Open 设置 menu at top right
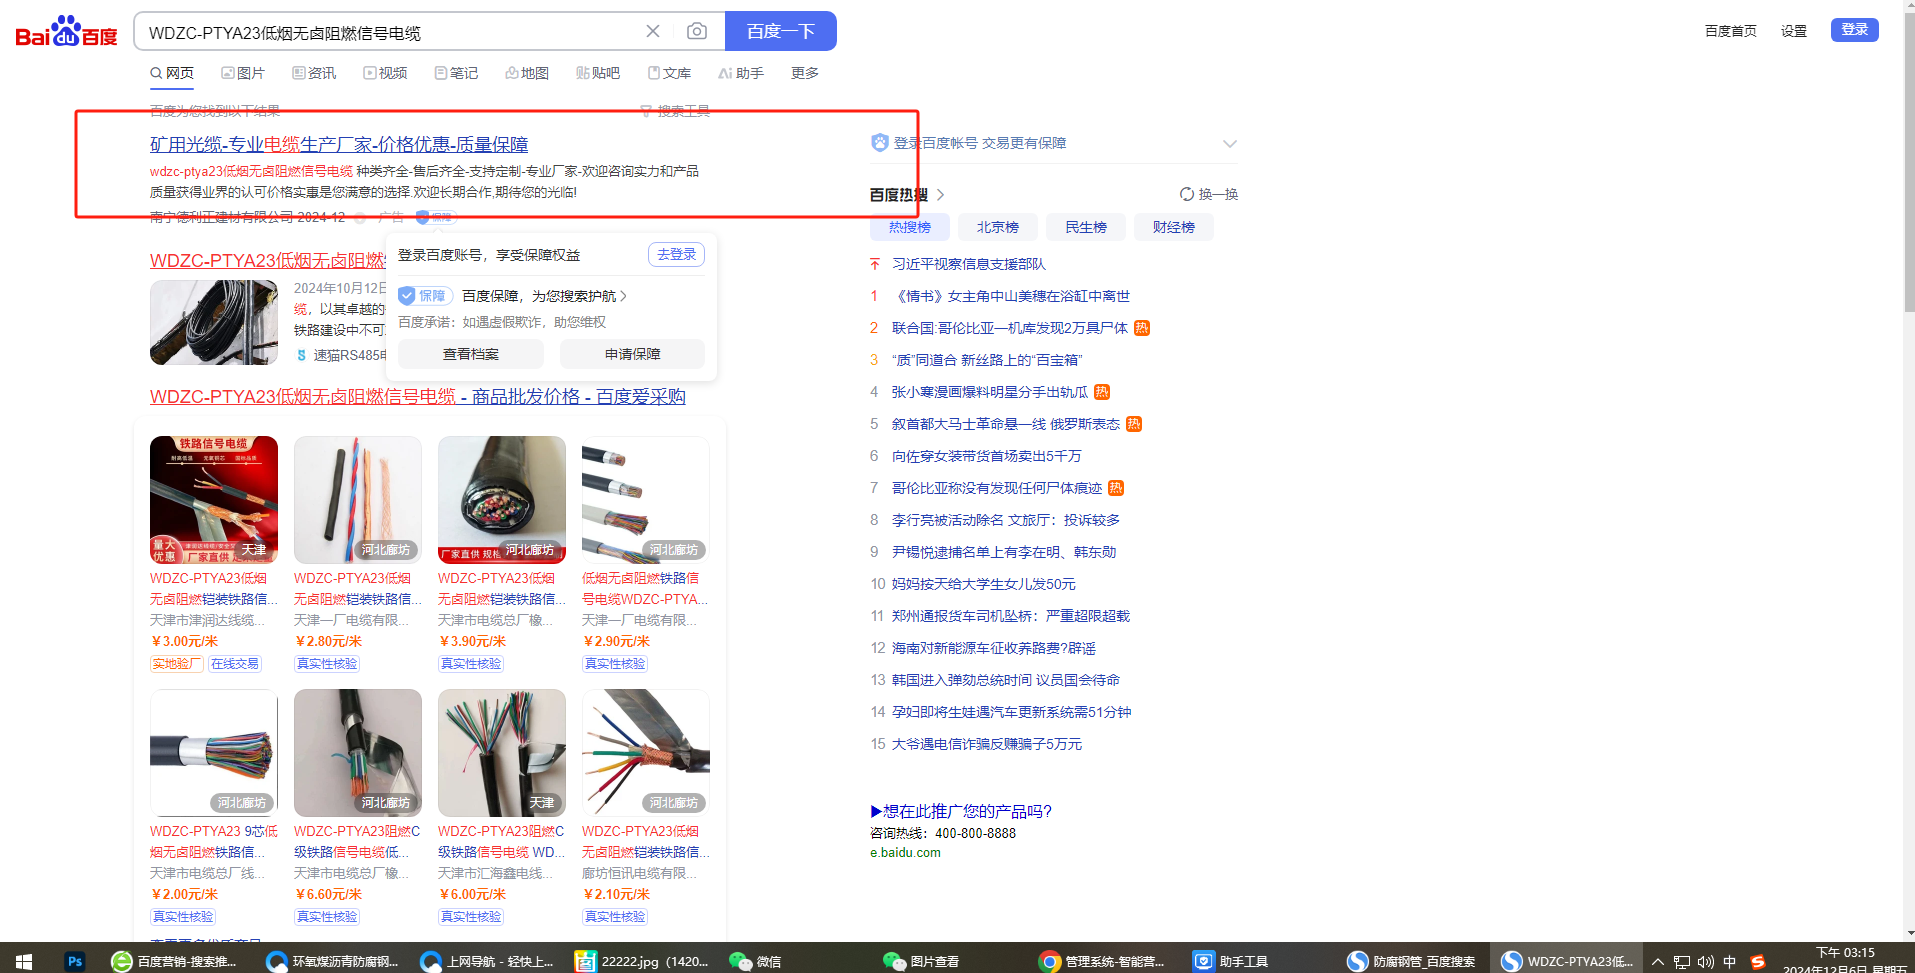The width and height of the screenshot is (1915, 973). coord(1794,31)
